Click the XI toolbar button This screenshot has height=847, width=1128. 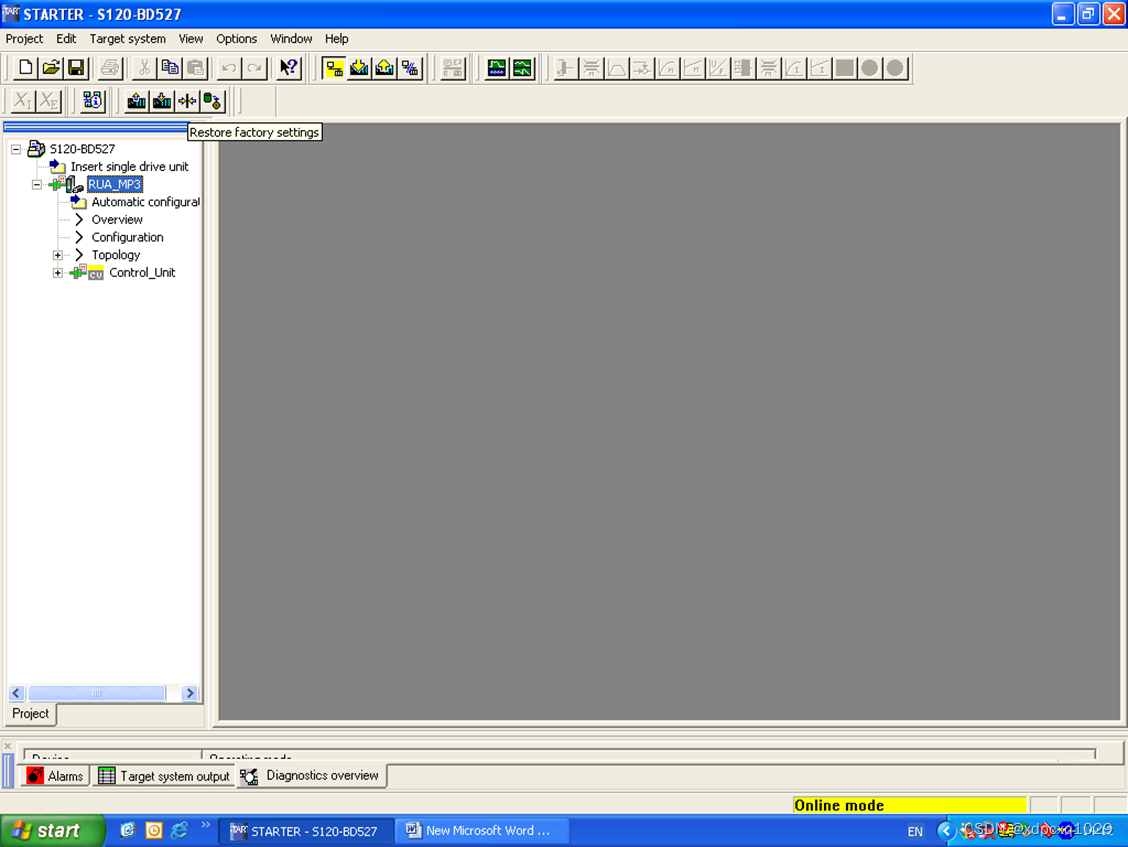coord(23,101)
